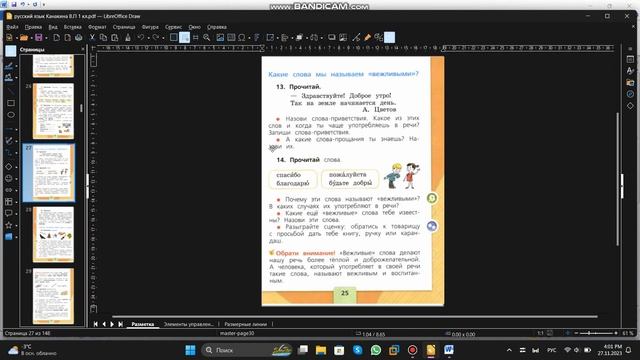Screen dimensions: 640x360
Task: Click the Paste clipboard icon
Action: [115, 38]
